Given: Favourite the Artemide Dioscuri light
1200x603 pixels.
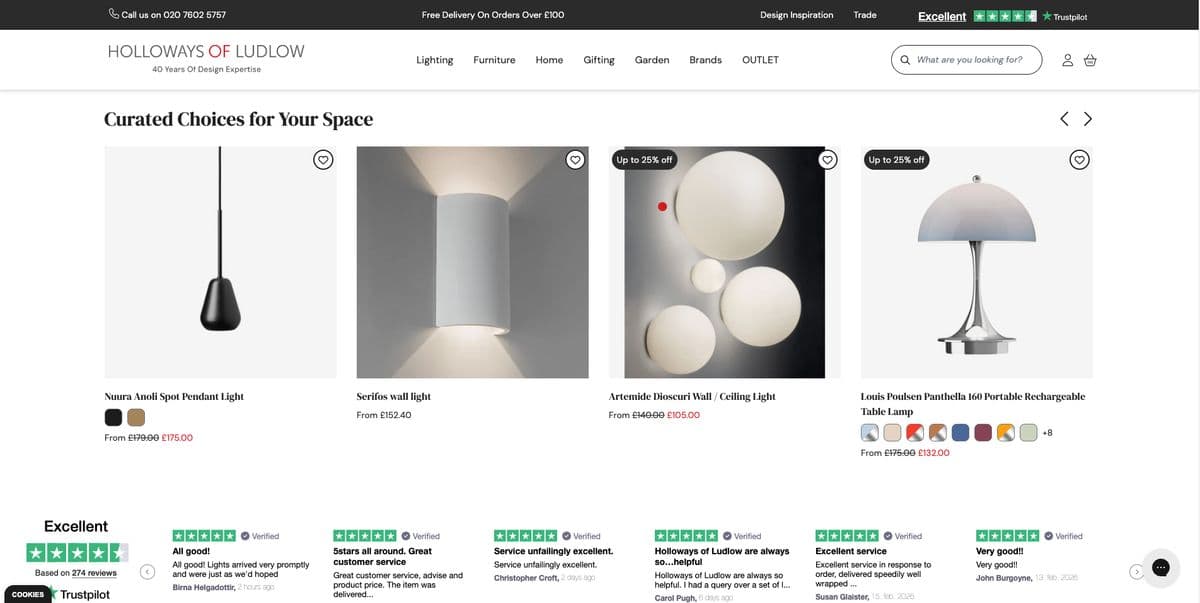Looking at the screenshot, I should point(827,160).
